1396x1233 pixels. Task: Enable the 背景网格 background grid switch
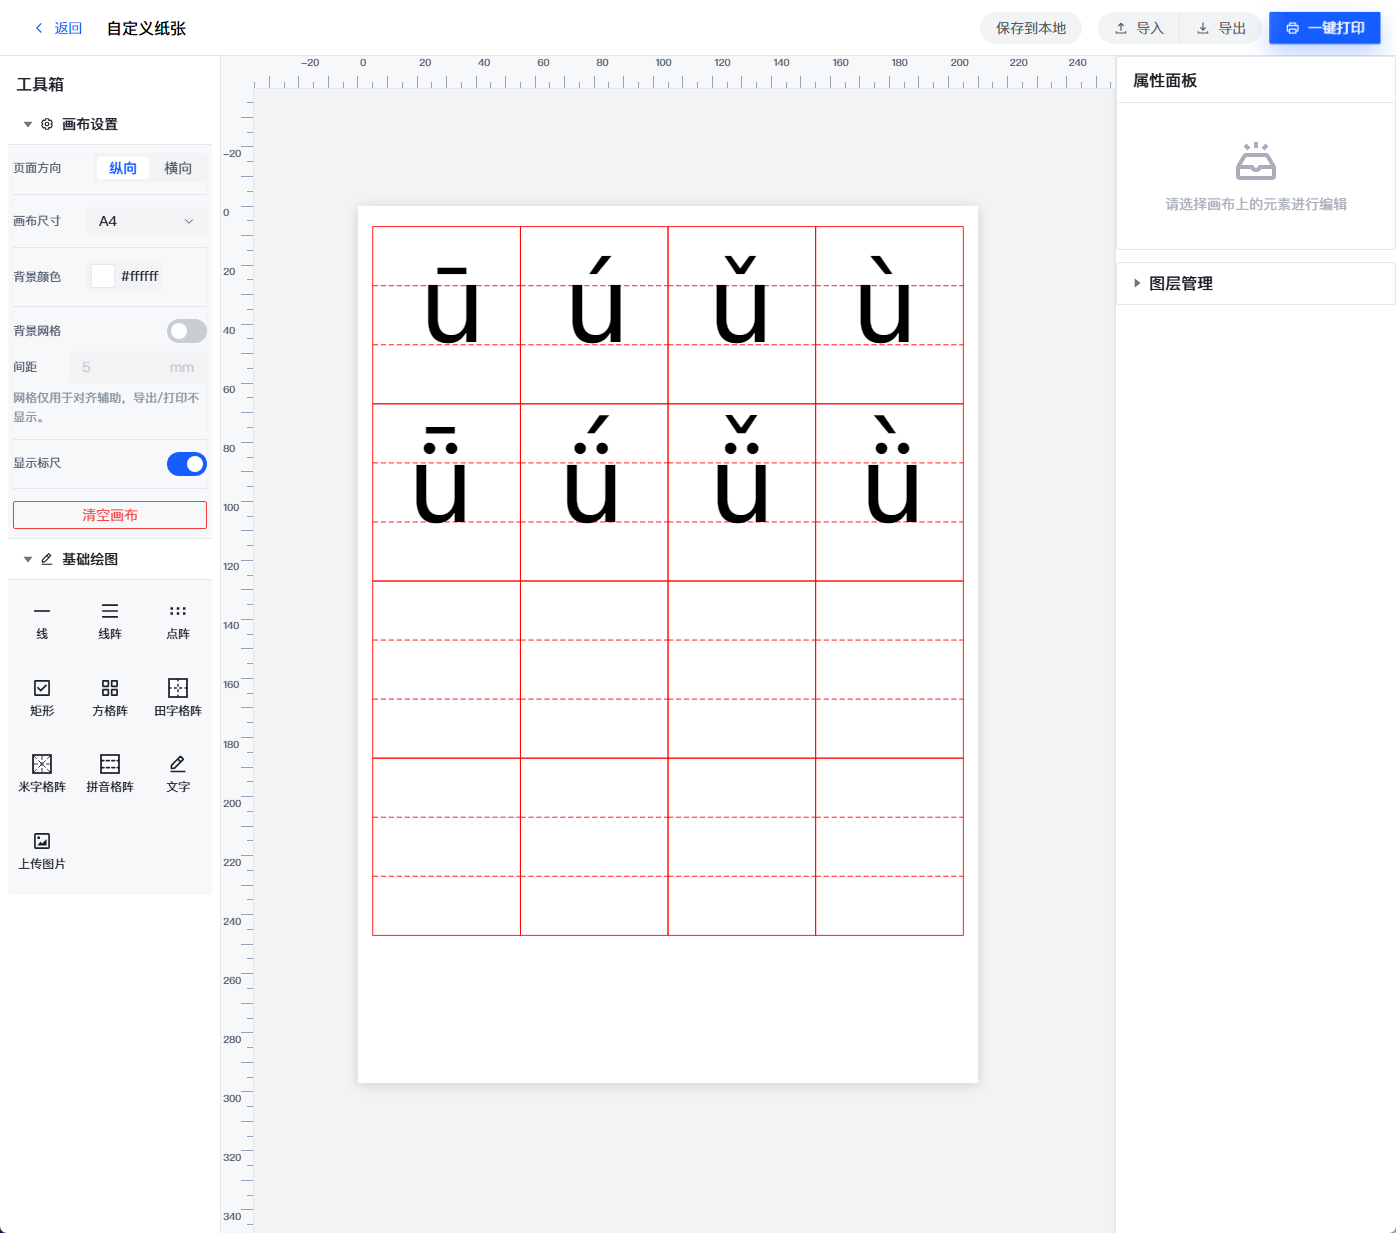point(186,331)
